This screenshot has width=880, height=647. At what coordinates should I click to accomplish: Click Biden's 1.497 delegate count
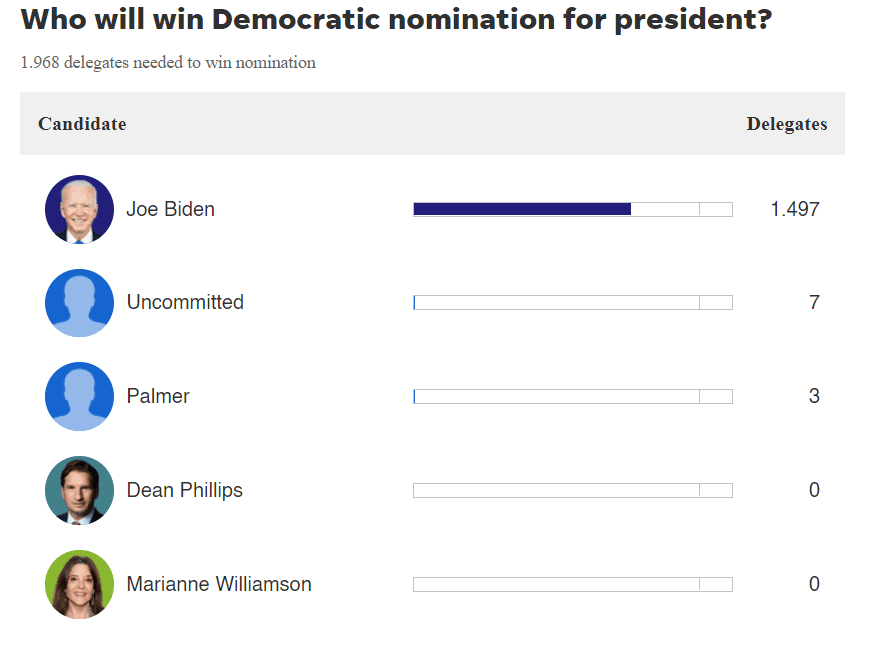coord(794,209)
